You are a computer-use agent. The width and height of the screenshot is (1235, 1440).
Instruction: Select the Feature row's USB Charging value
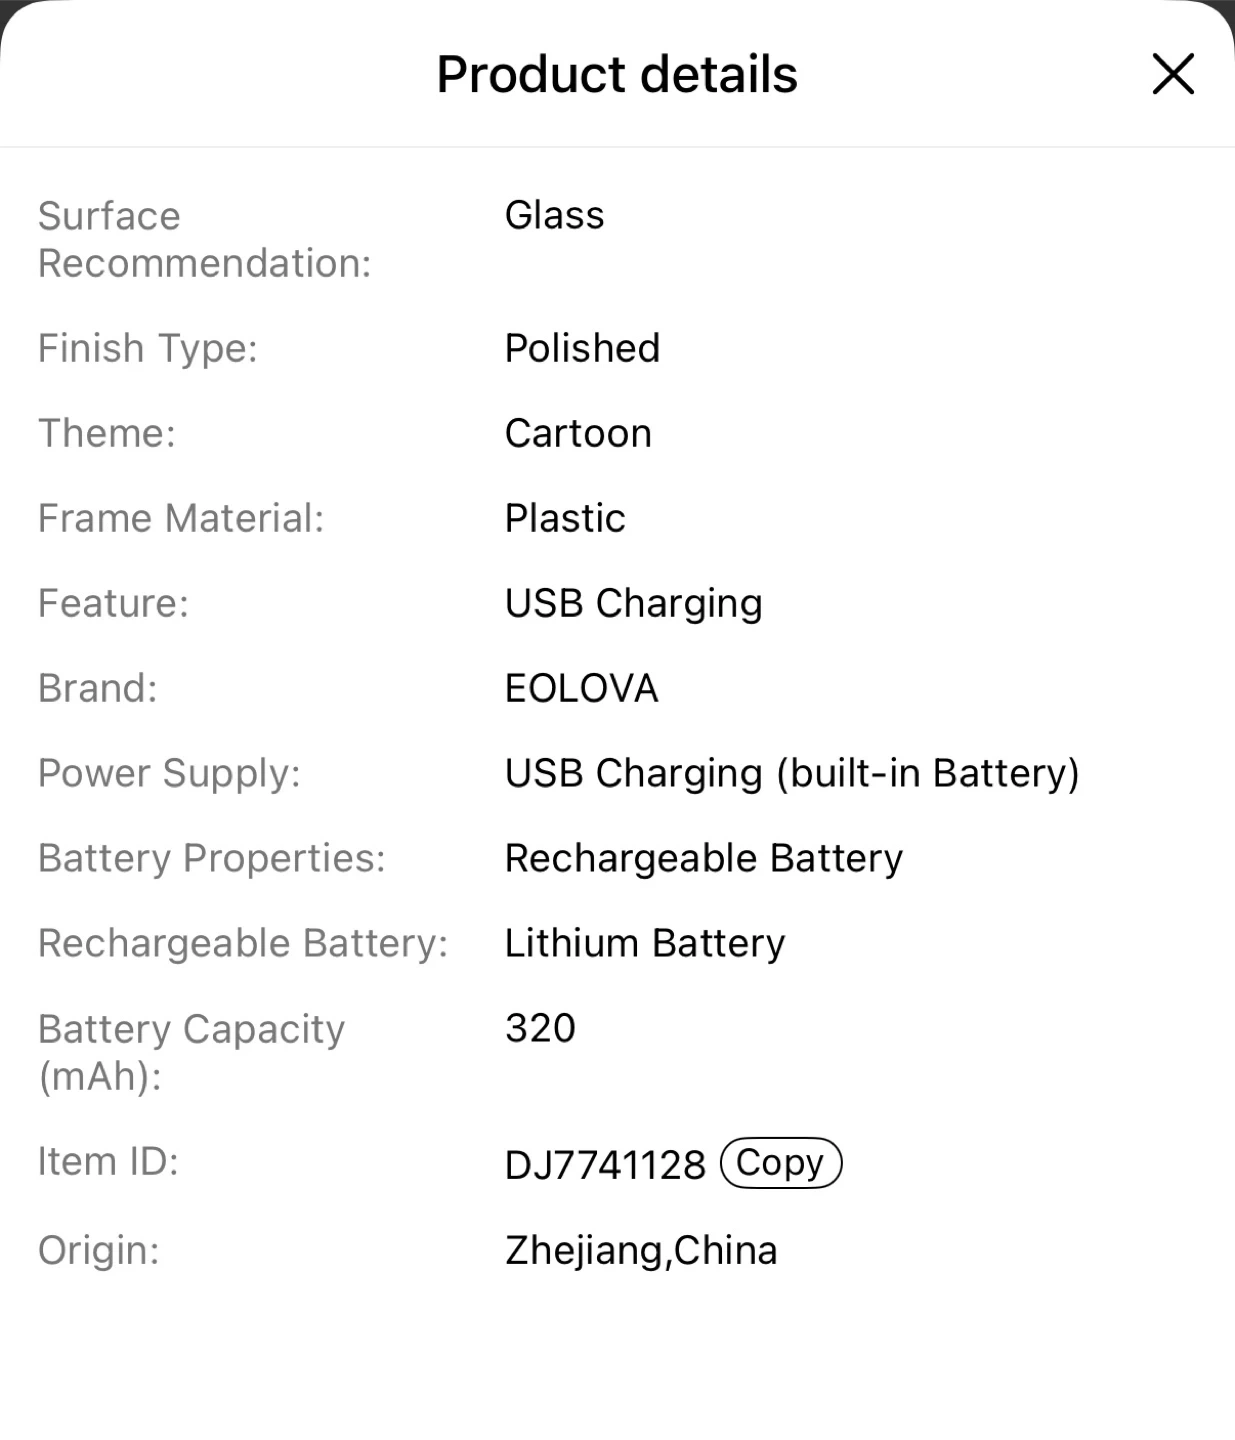tap(633, 603)
